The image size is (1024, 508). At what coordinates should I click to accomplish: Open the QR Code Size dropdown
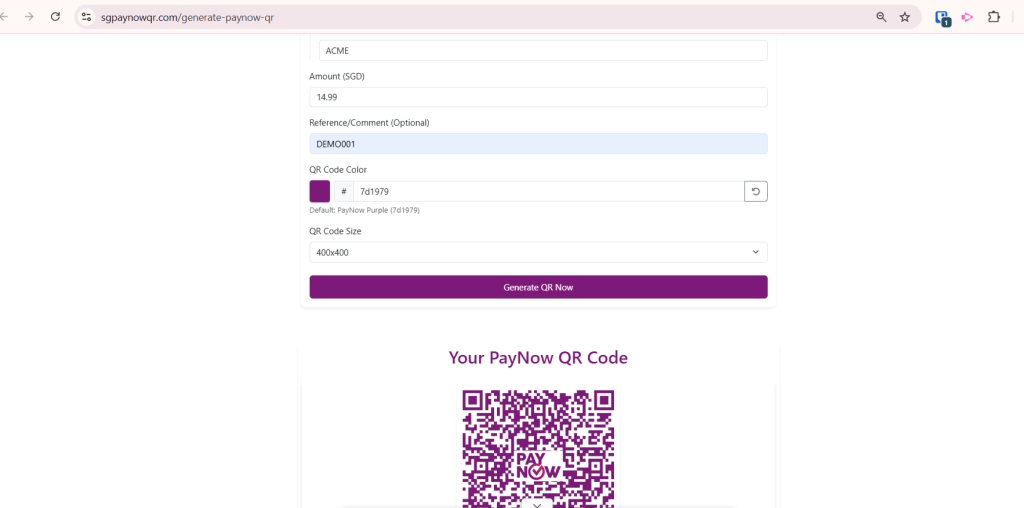pyautogui.click(x=538, y=252)
